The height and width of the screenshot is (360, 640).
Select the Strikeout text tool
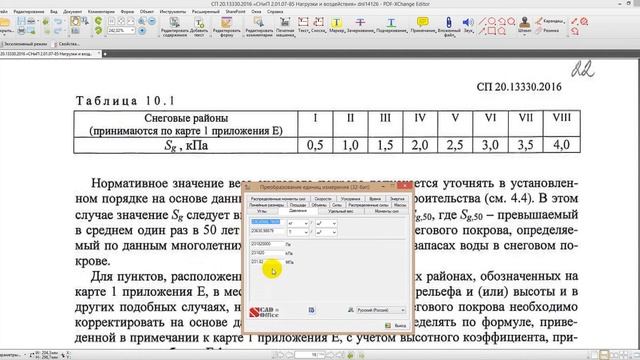(x=360, y=25)
